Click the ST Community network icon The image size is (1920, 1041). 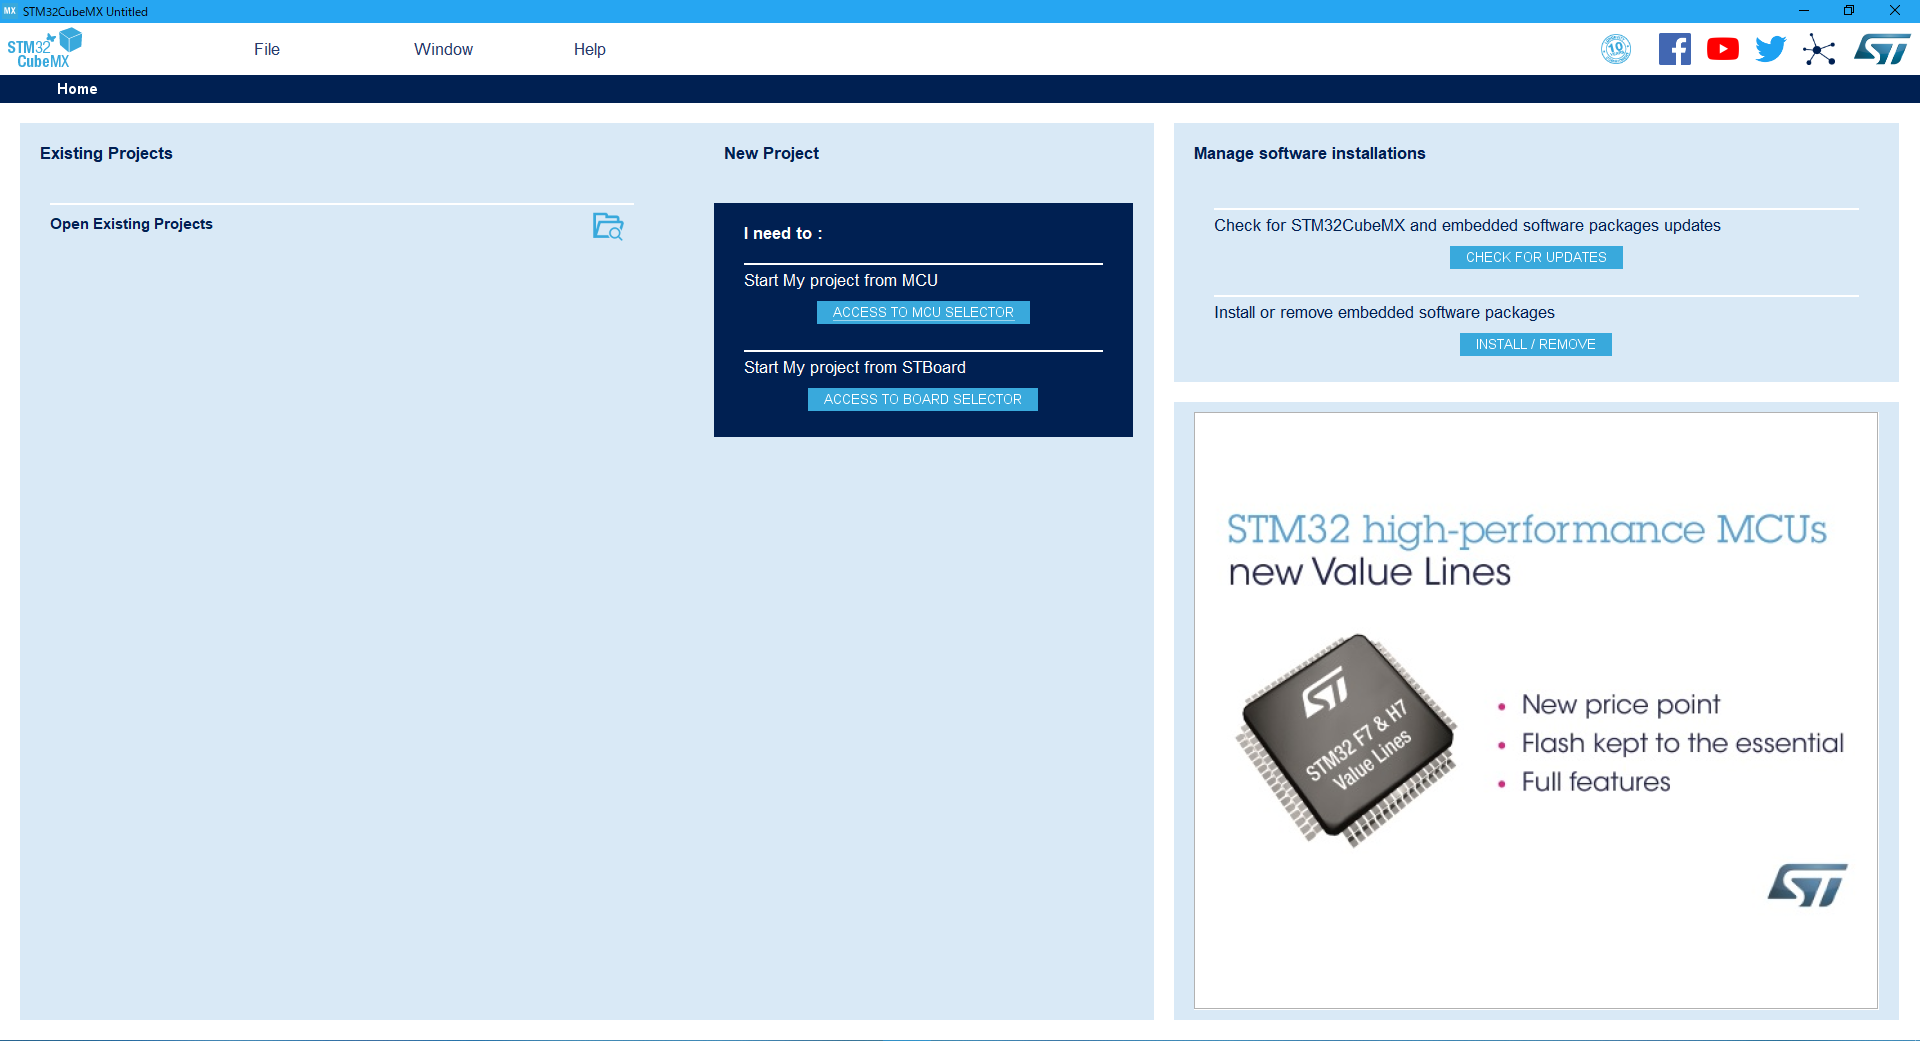[x=1820, y=49]
